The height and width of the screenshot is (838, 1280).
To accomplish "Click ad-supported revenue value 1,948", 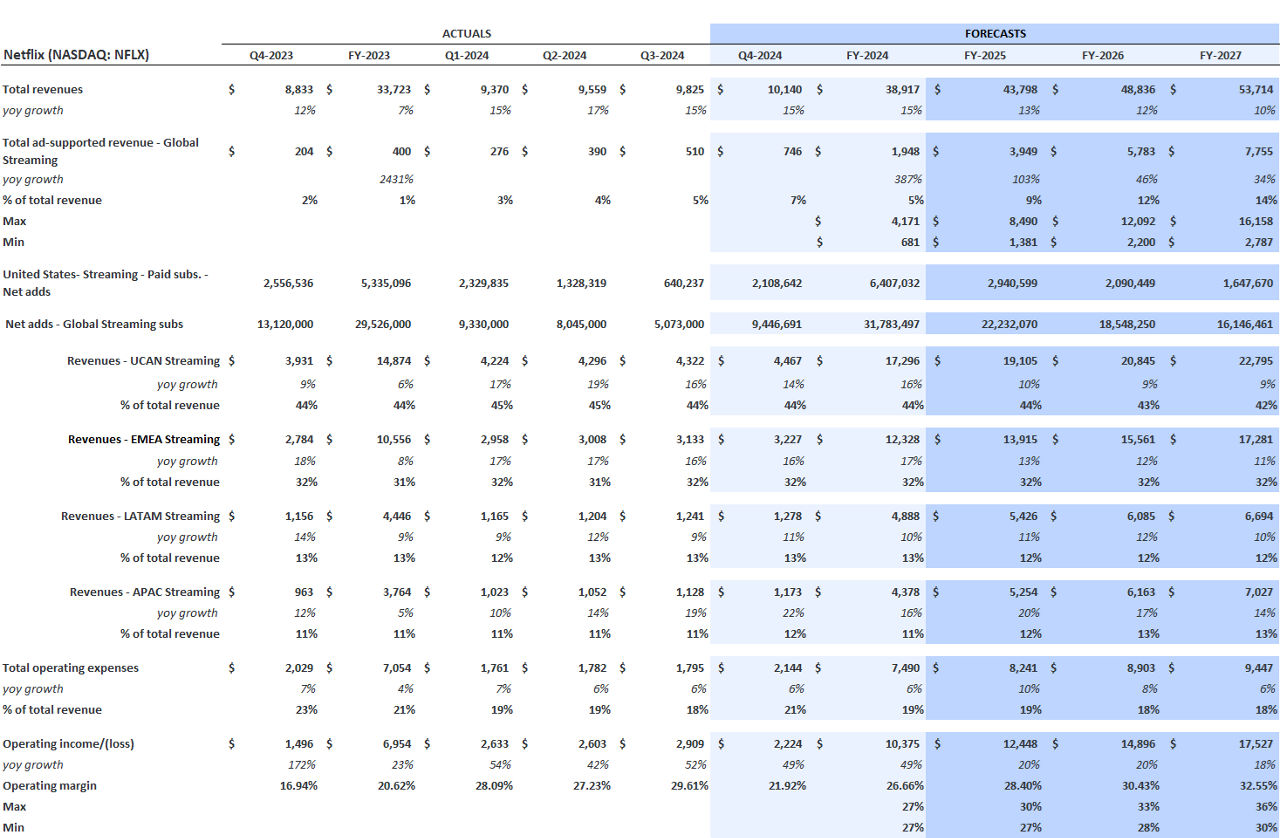I will click(x=904, y=152).
